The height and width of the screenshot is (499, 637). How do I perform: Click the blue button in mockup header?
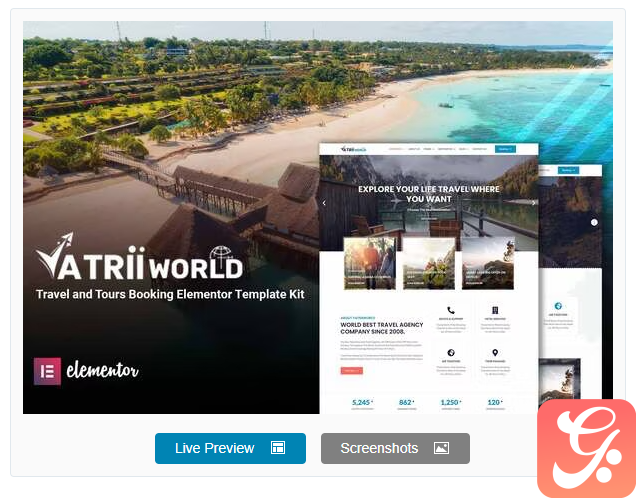pyautogui.click(x=506, y=149)
